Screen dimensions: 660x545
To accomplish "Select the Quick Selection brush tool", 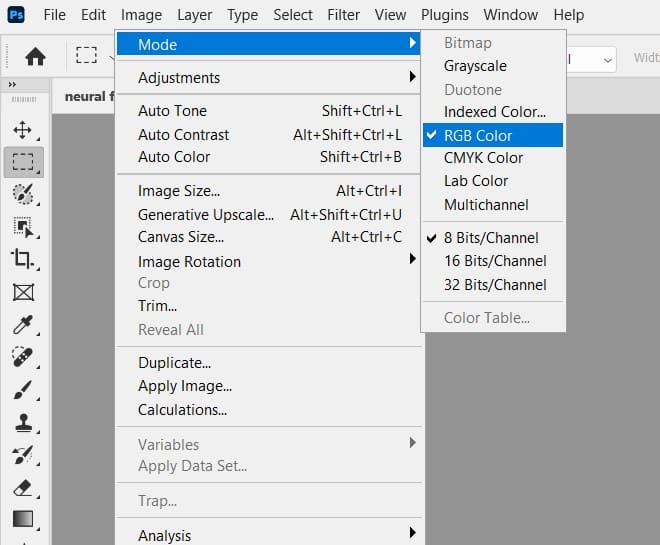I will click(23, 194).
